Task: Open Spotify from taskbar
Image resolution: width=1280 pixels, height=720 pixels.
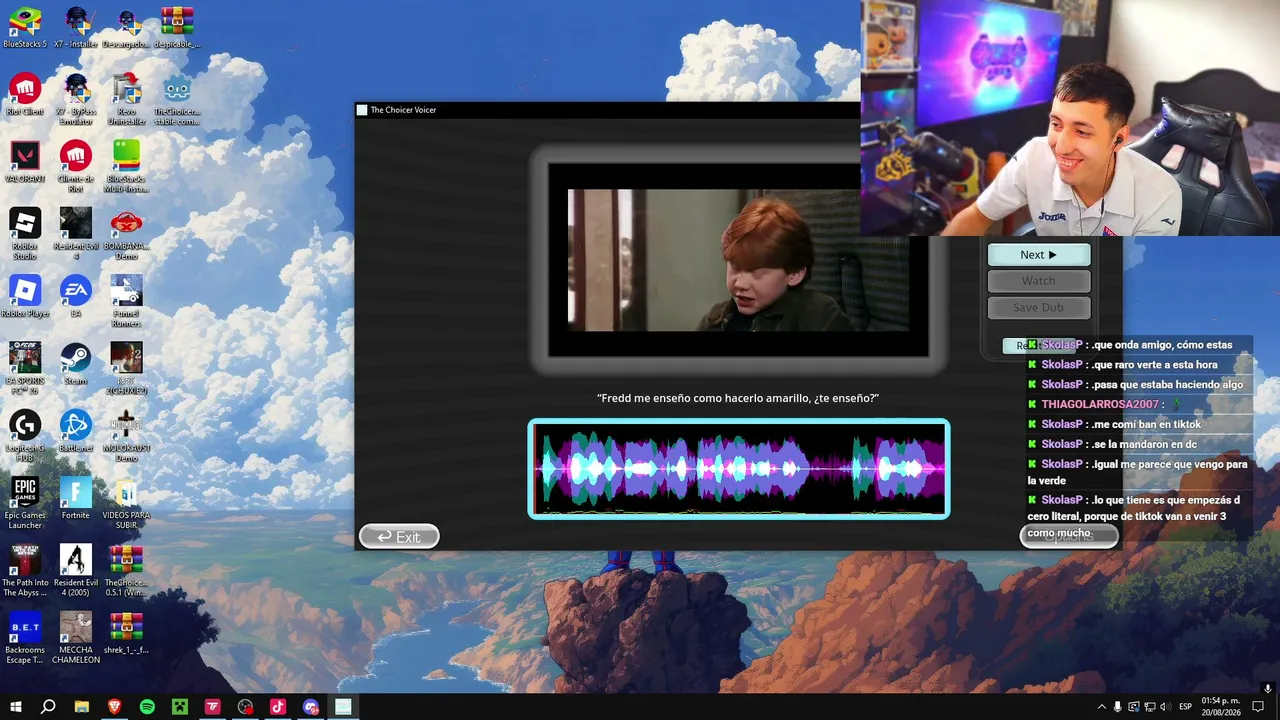Action: point(147,707)
